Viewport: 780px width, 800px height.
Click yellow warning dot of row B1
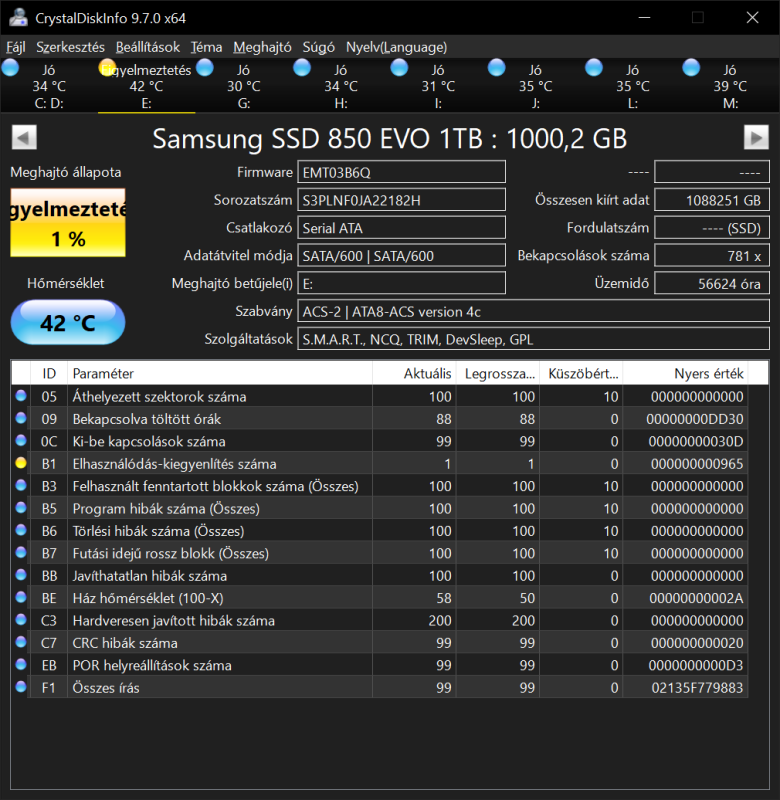(21, 463)
